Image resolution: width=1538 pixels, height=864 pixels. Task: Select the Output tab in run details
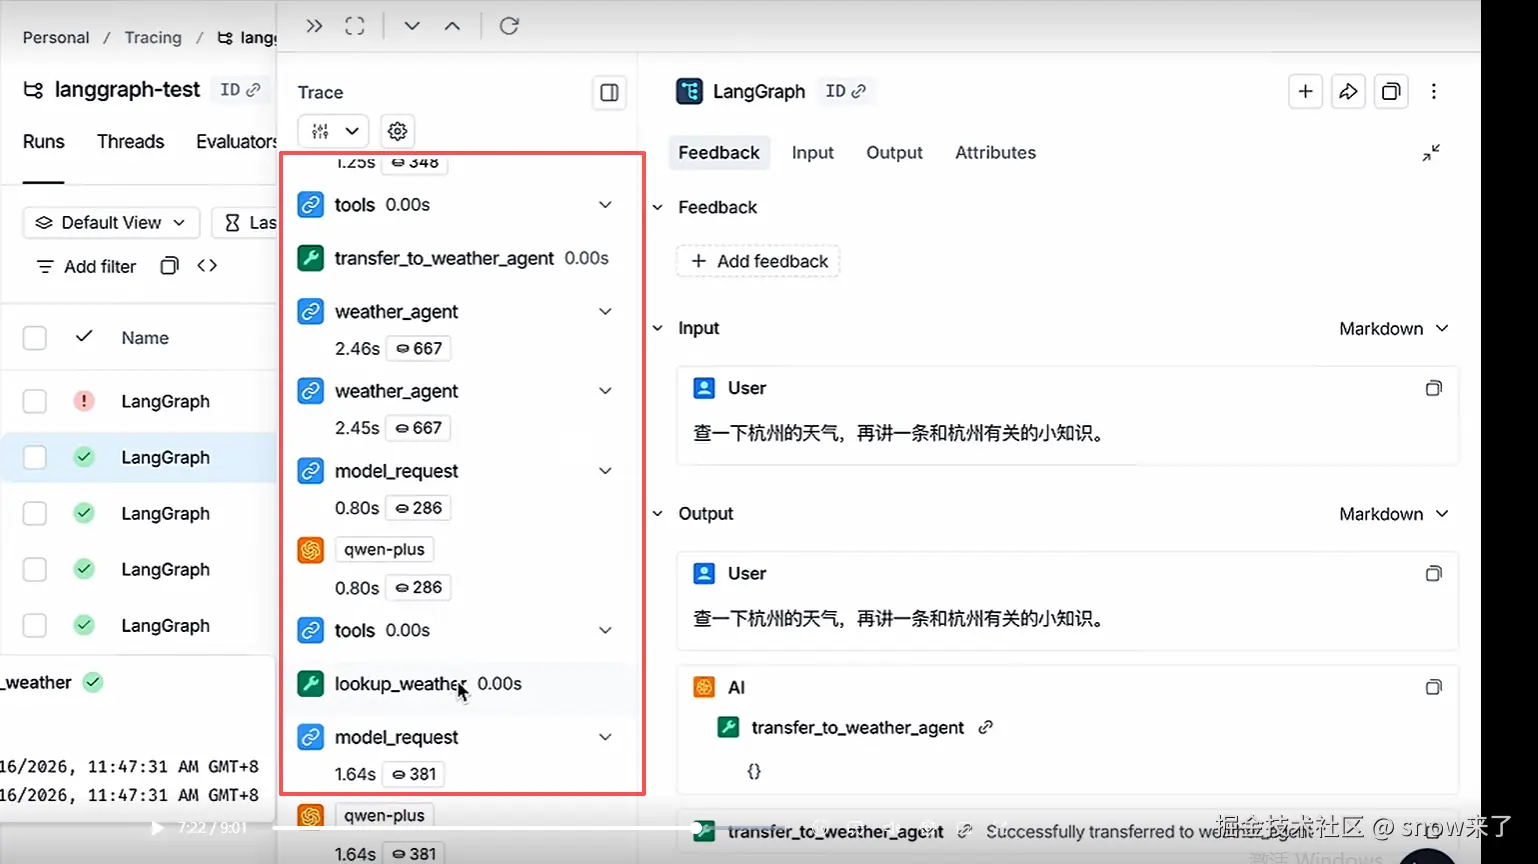click(x=894, y=153)
